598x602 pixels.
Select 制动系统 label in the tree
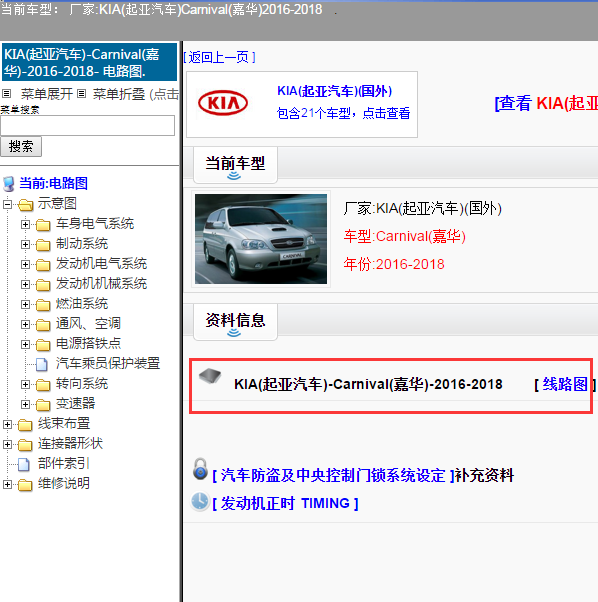(82, 243)
